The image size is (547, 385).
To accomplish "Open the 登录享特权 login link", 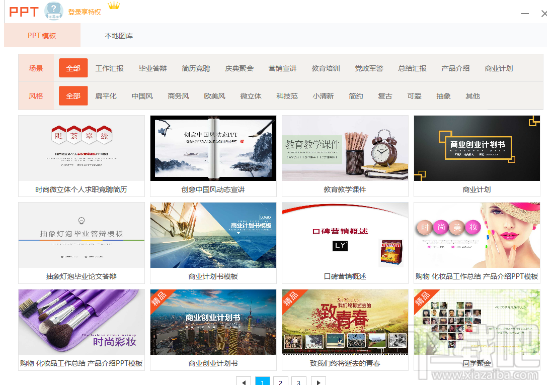I will point(84,12).
